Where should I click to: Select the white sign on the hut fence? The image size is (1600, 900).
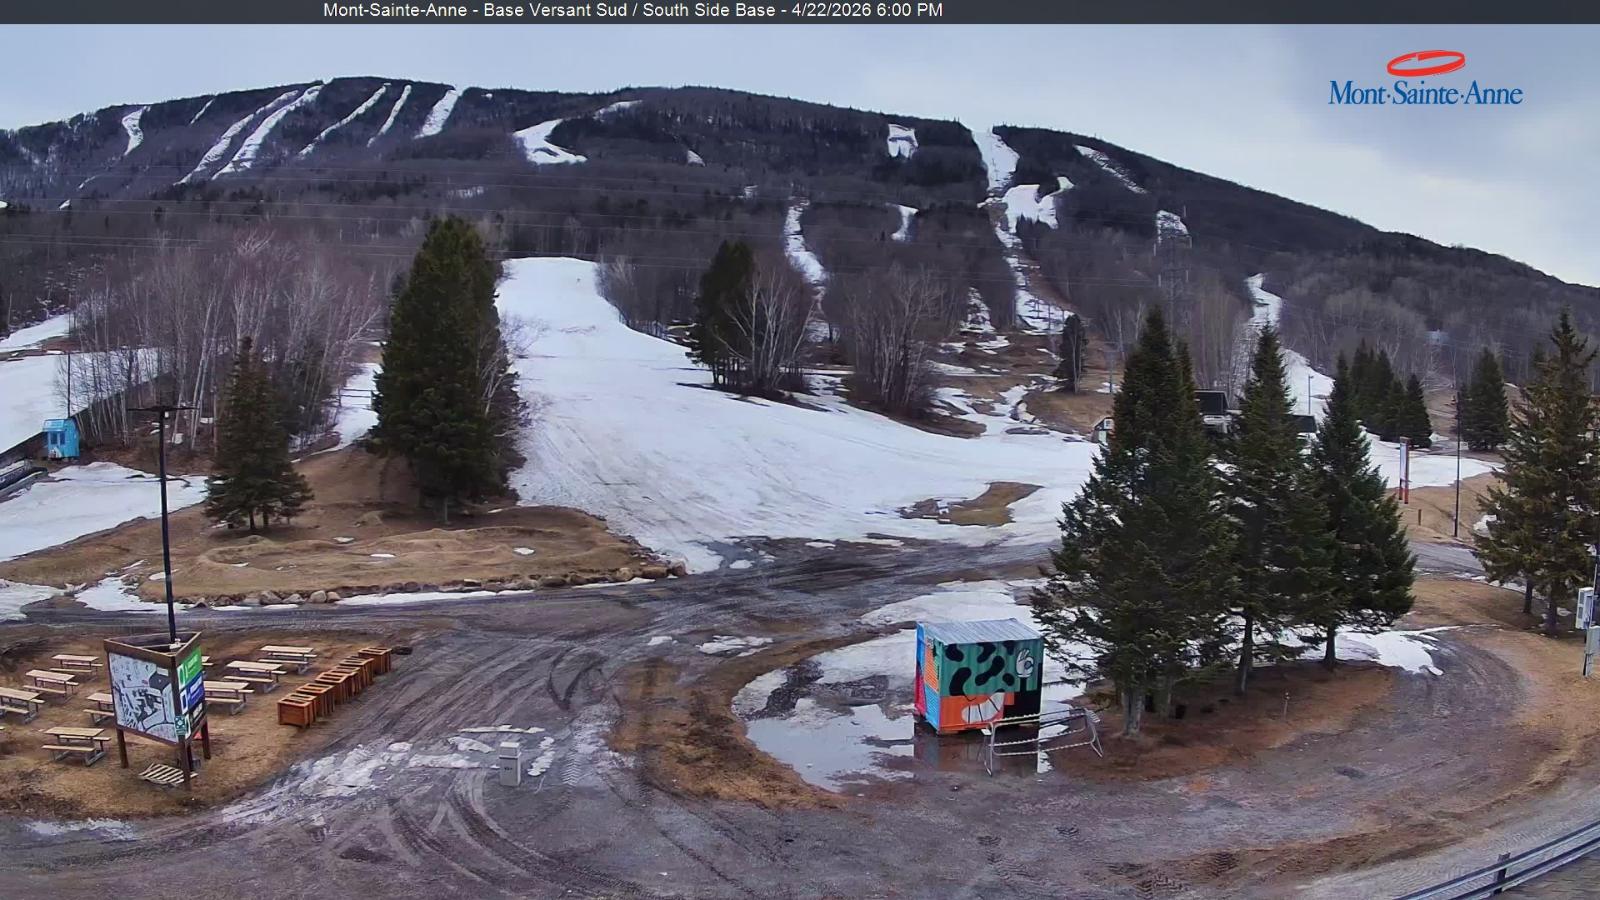point(986,732)
